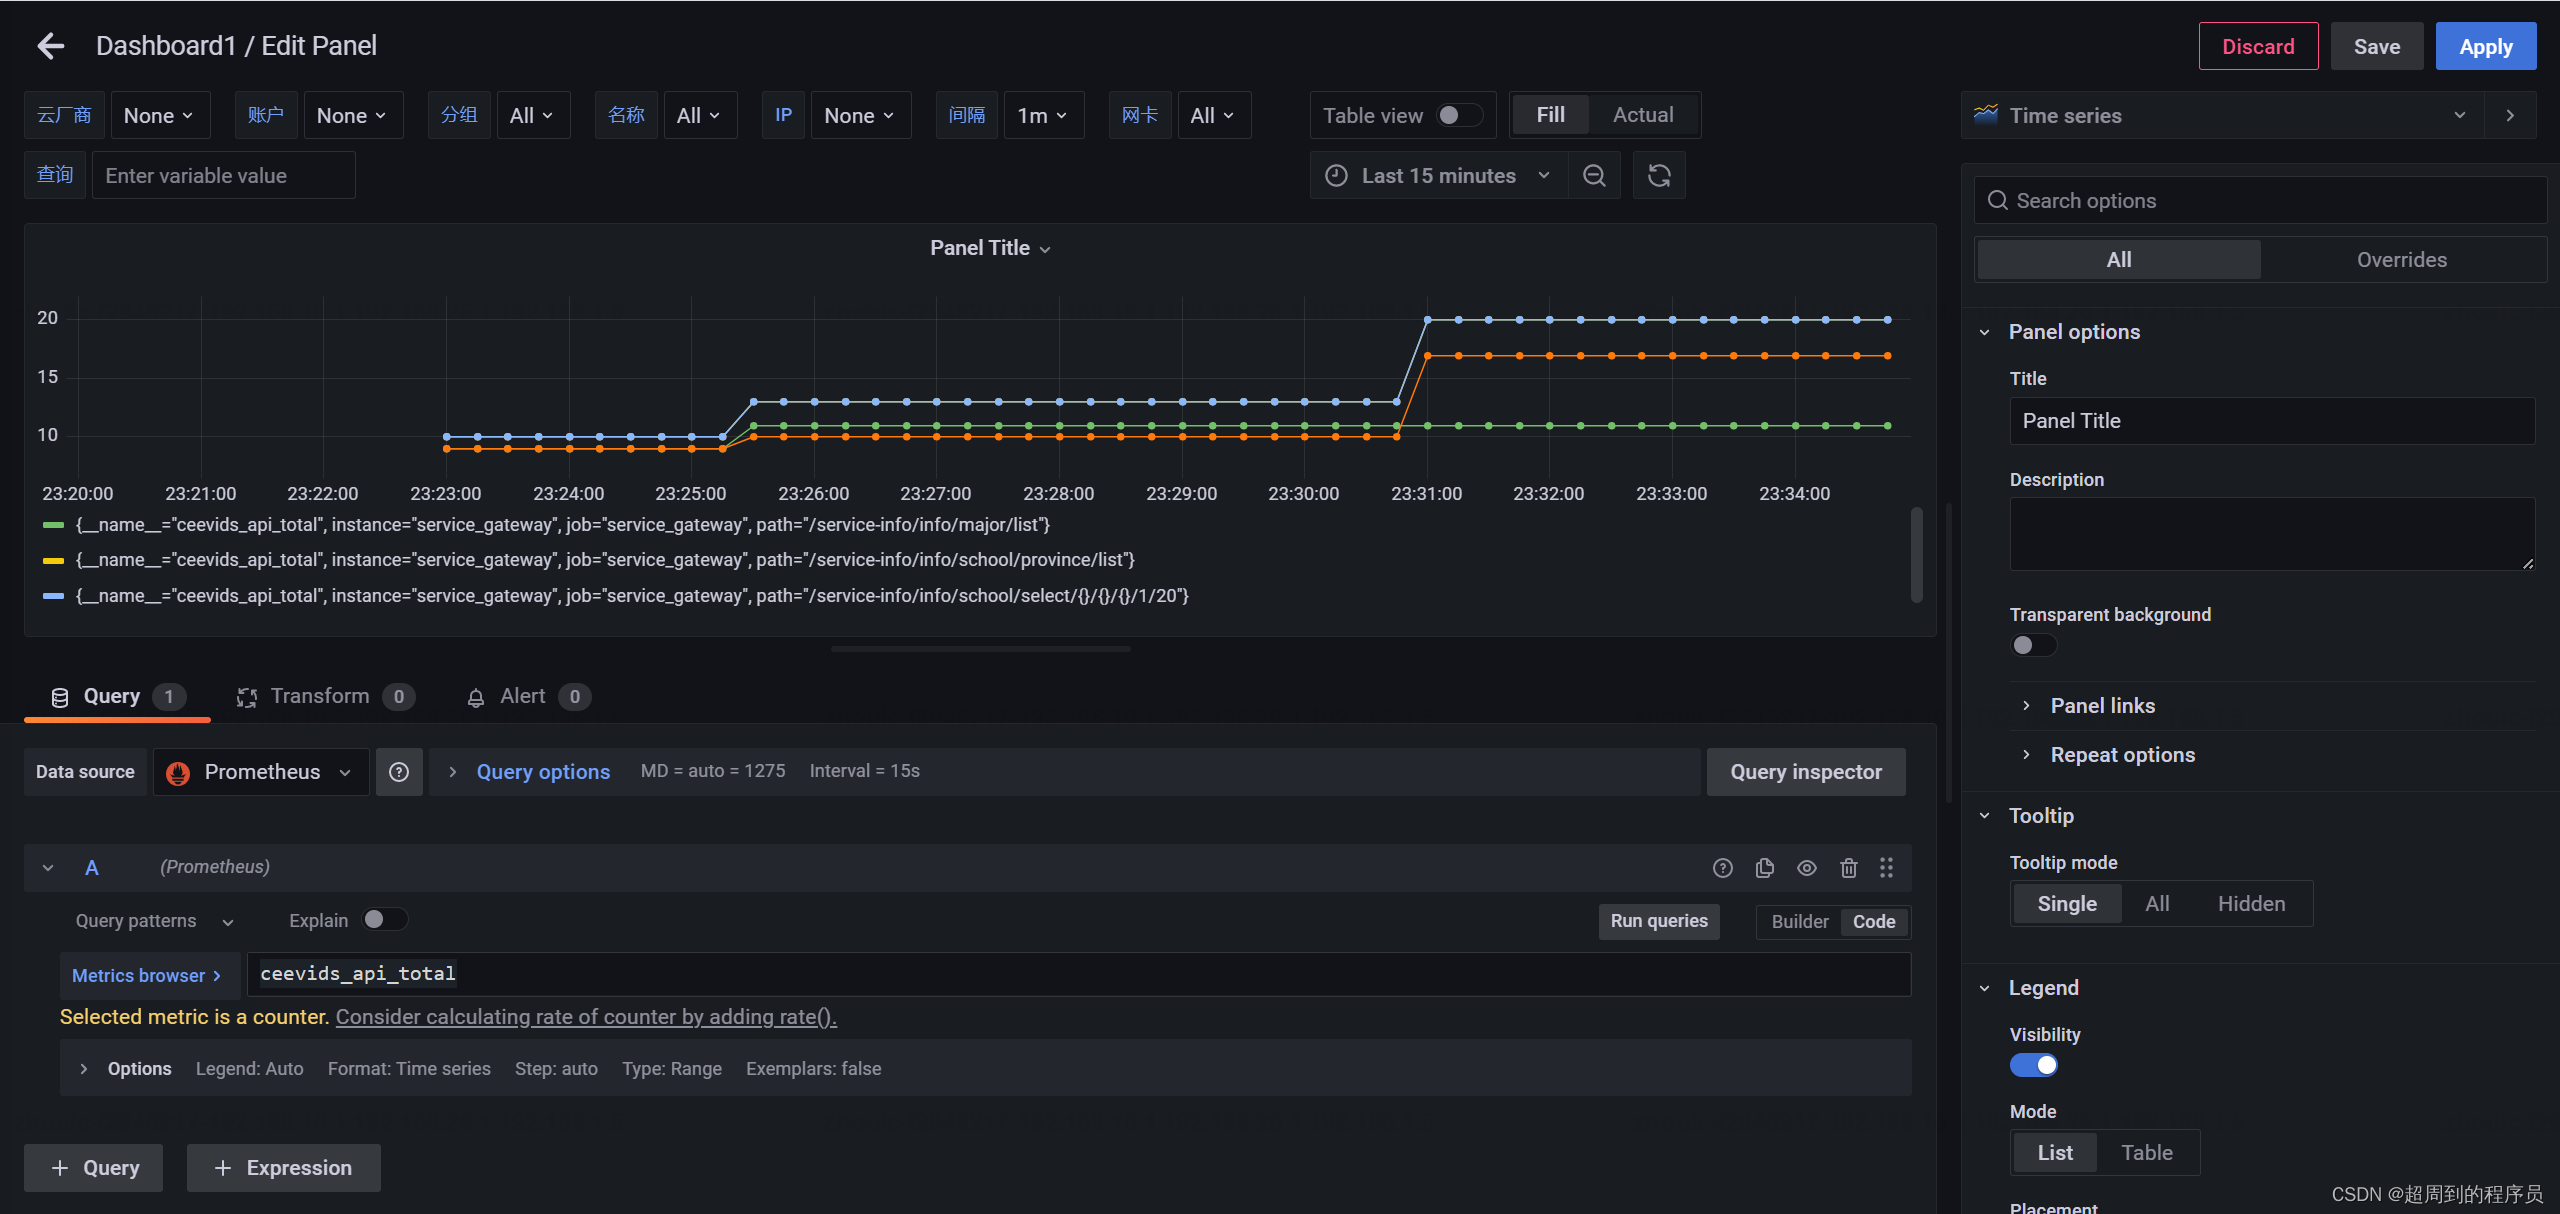
Task: Hide query A with the eye icon
Action: click(x=1806, y=868)
